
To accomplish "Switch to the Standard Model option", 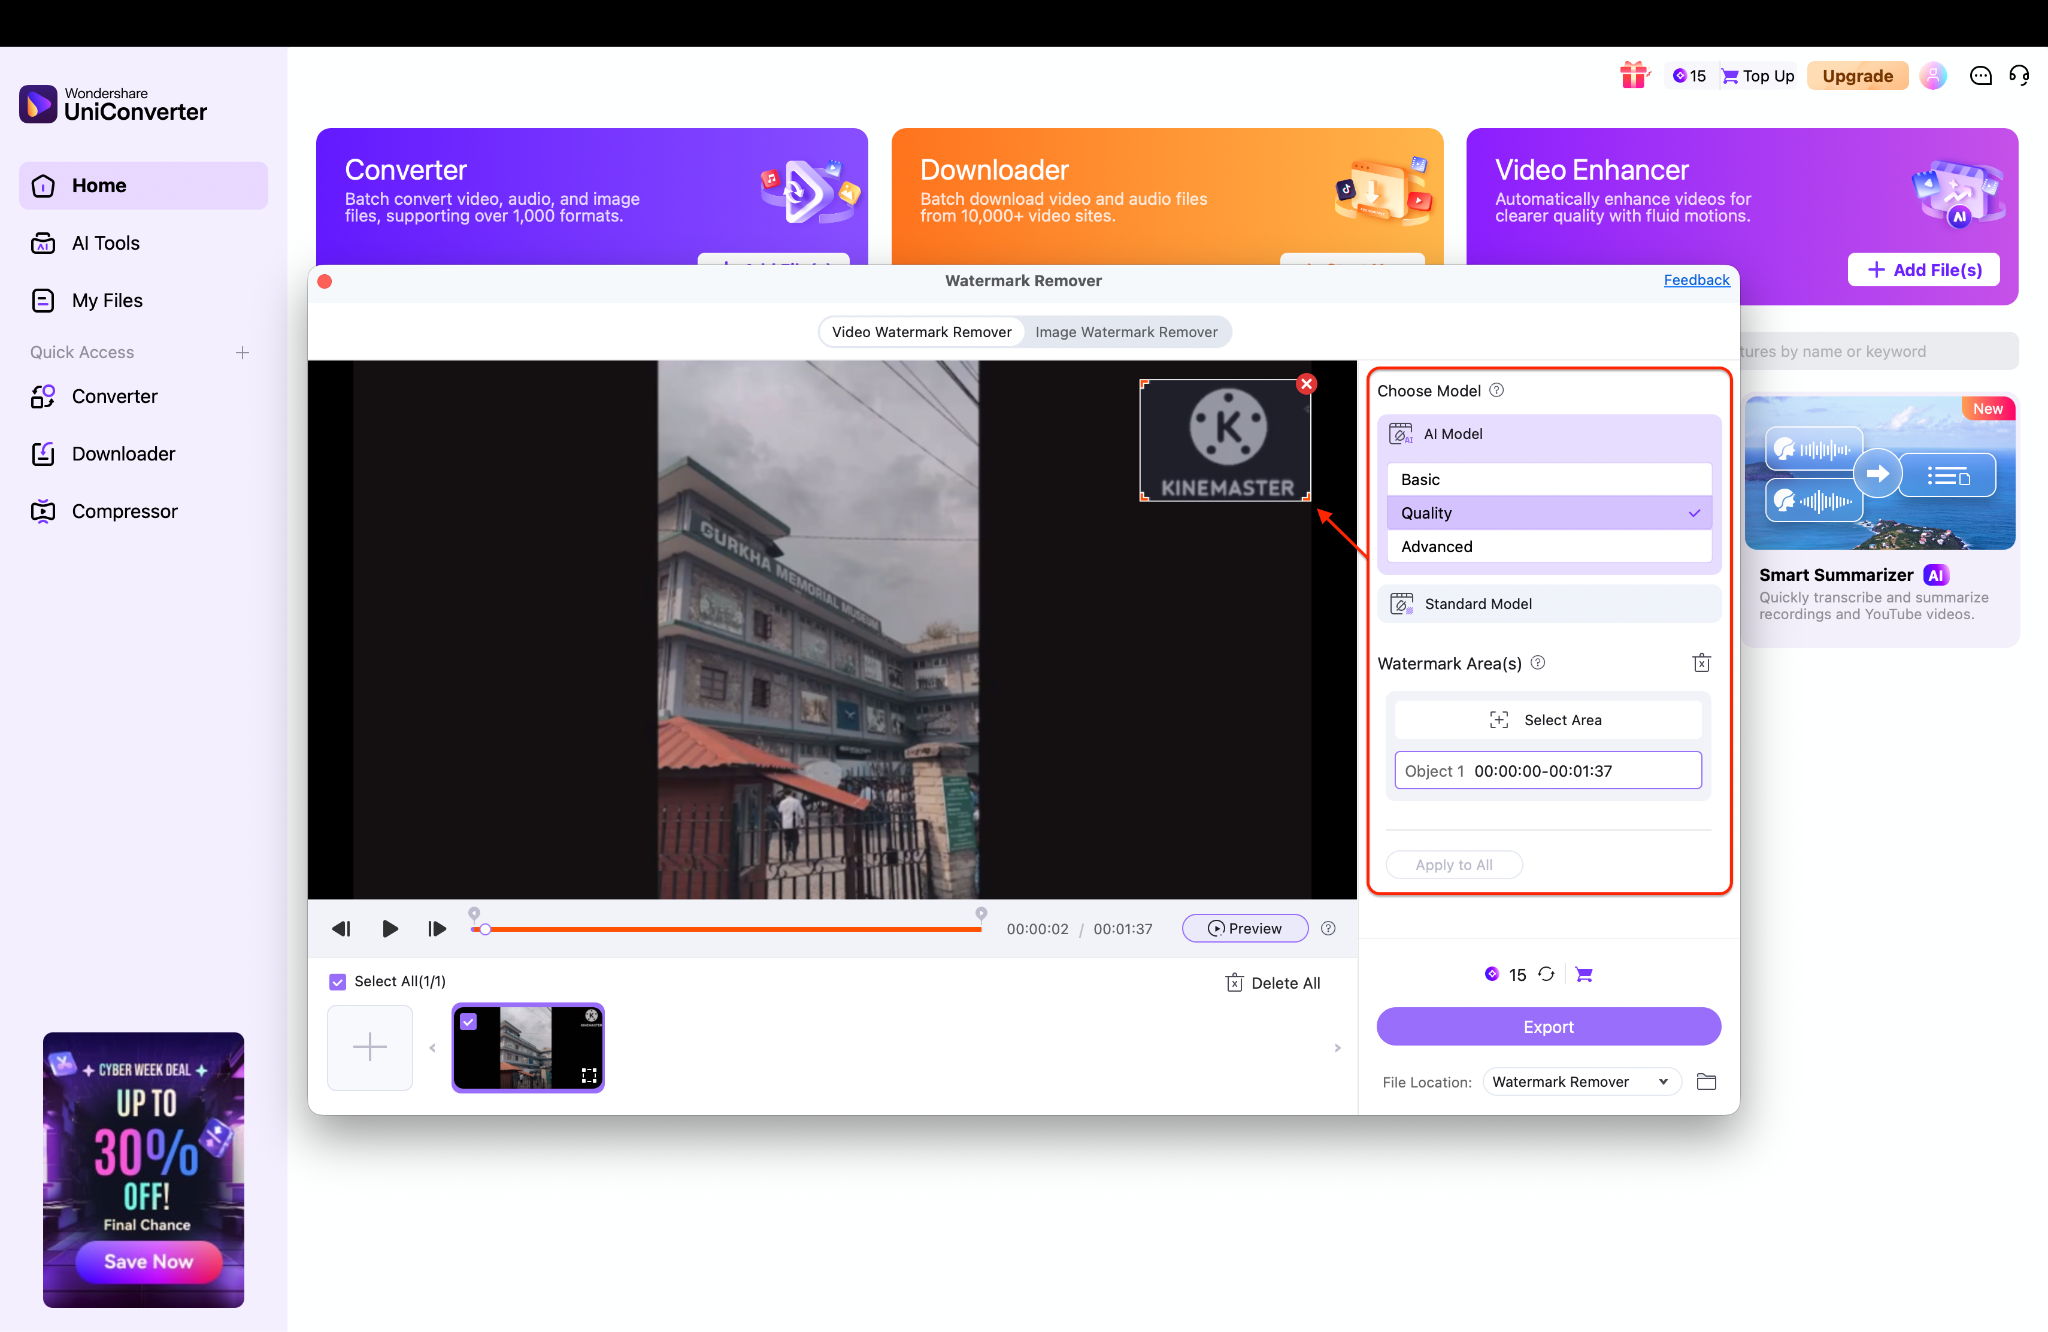I will point(1548,603).
